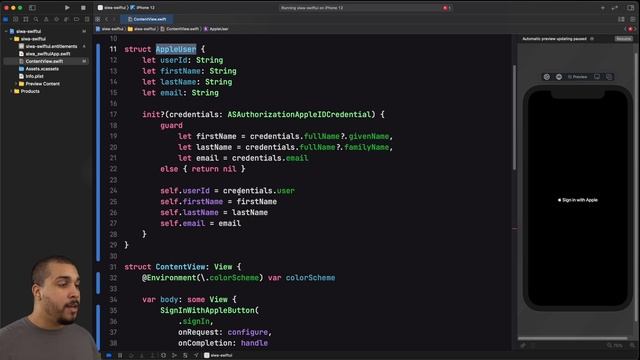Click the Library plus button
Screen dimensions: 640x360
(603, 8)
